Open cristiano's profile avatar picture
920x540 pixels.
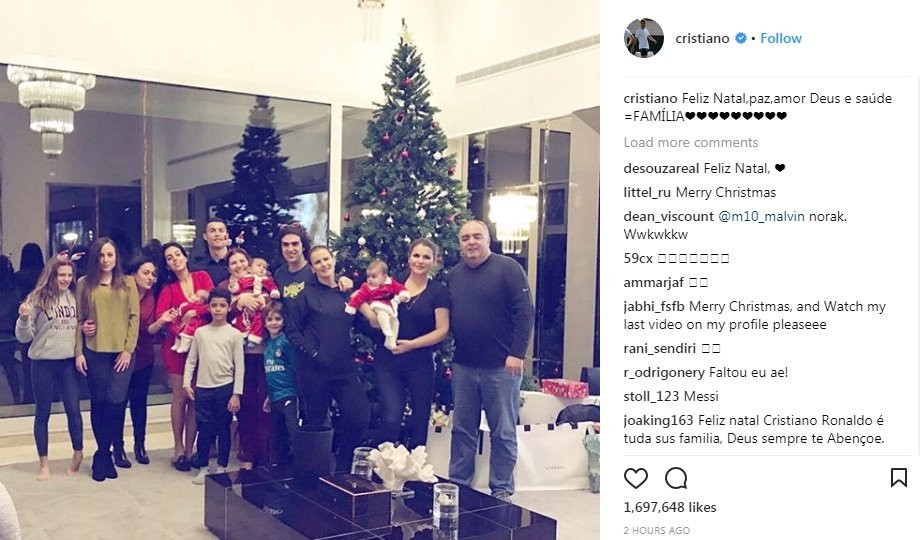tap(644, 38)
